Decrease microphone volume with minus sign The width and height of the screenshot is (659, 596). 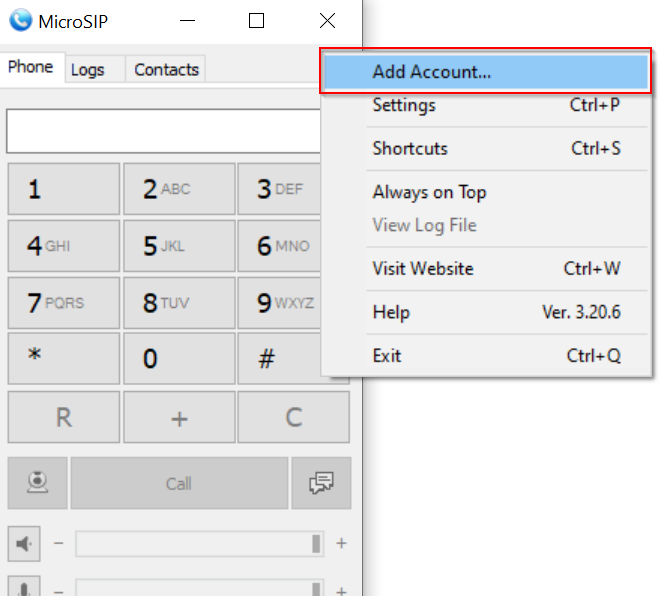[58, 591]
